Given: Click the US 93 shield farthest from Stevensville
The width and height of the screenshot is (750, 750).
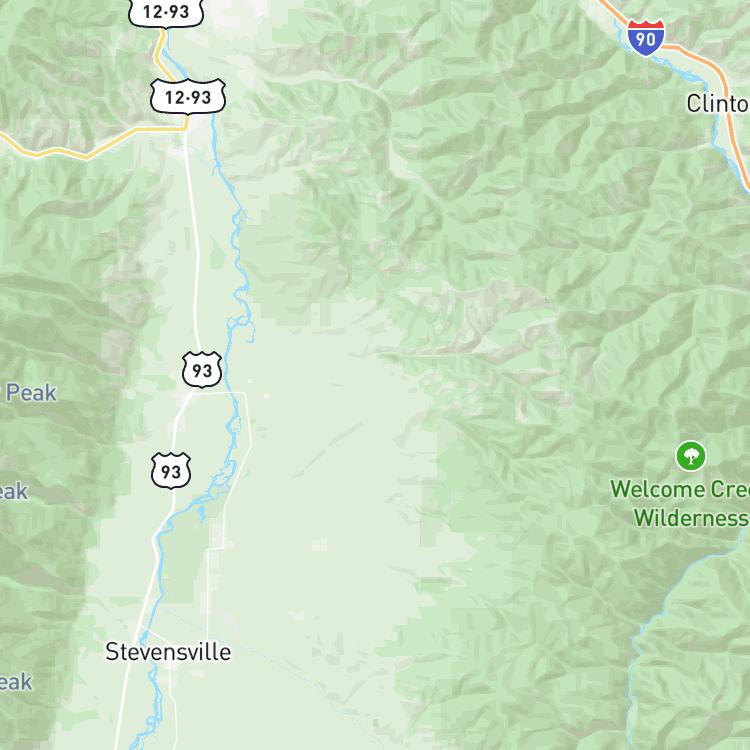Looking at the screenshot, I should tap(202, 369).
